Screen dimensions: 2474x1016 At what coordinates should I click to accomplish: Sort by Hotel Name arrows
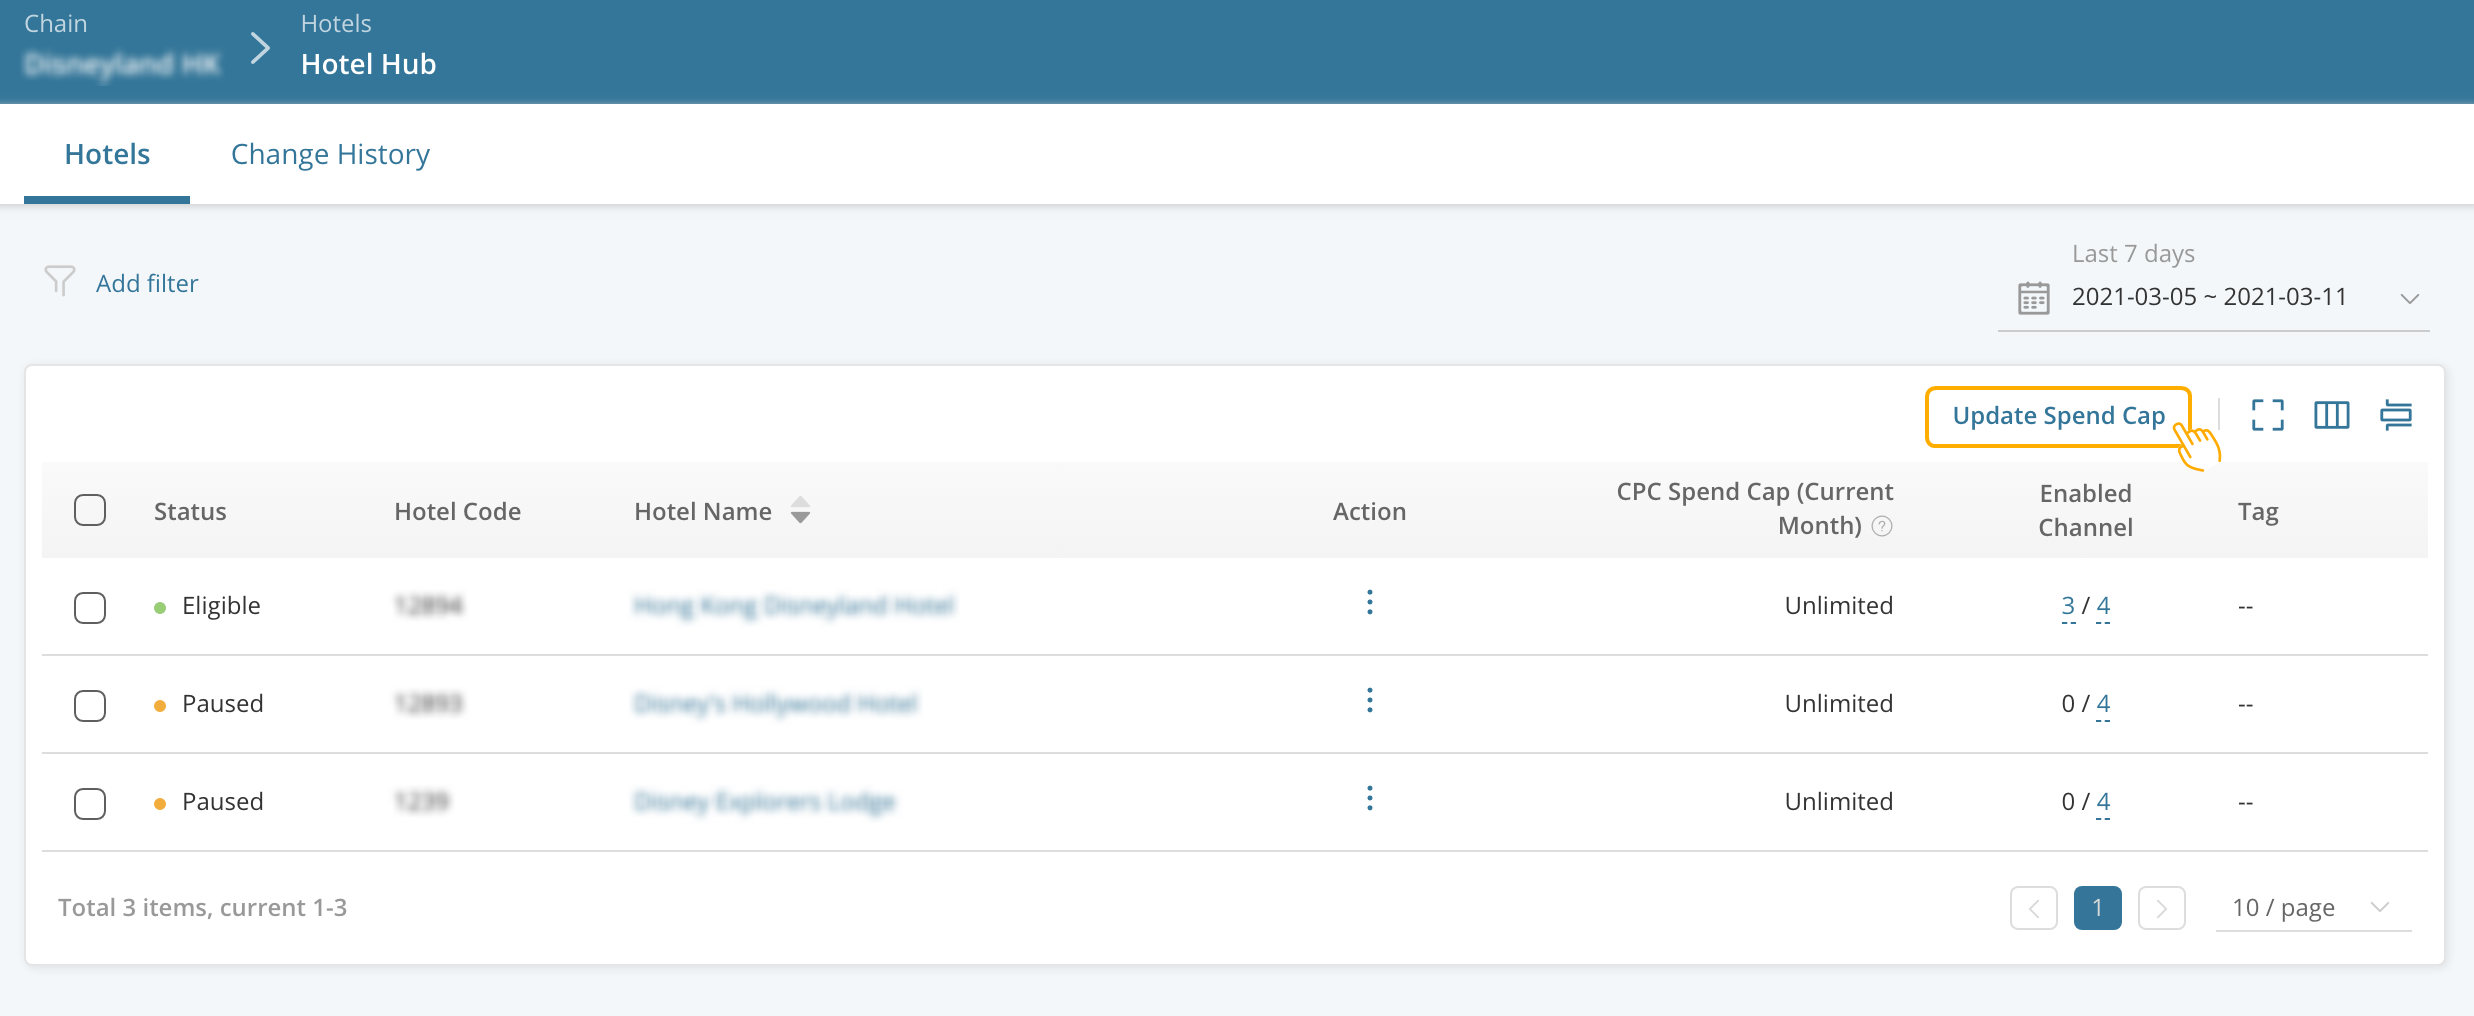pyautogui.click(x=800, y=510)
